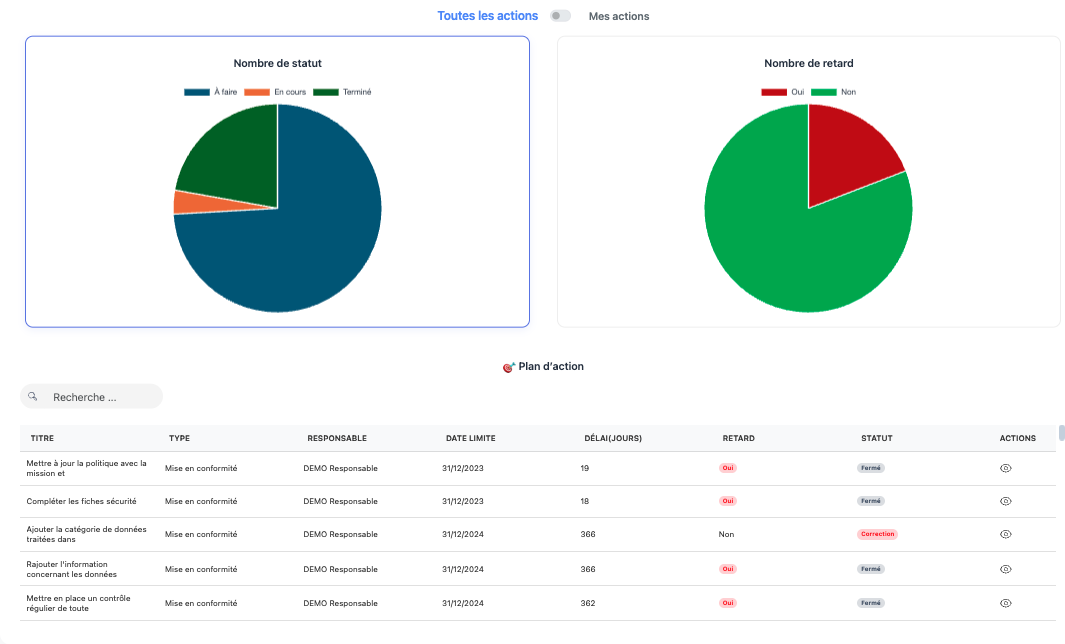Click title Rajouter l'information concernant les données

click(x=72, y=569)
